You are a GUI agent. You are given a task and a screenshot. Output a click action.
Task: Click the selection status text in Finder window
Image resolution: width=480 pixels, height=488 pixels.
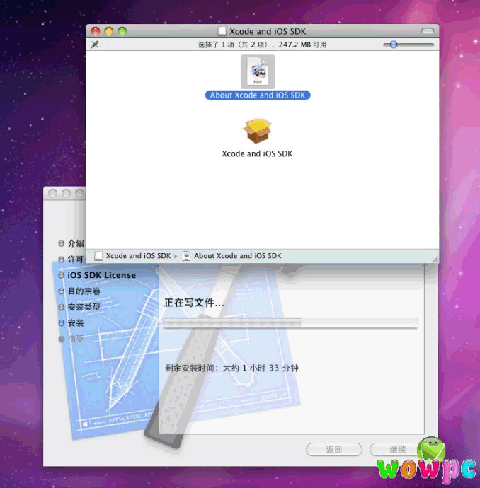pos(262,44)
